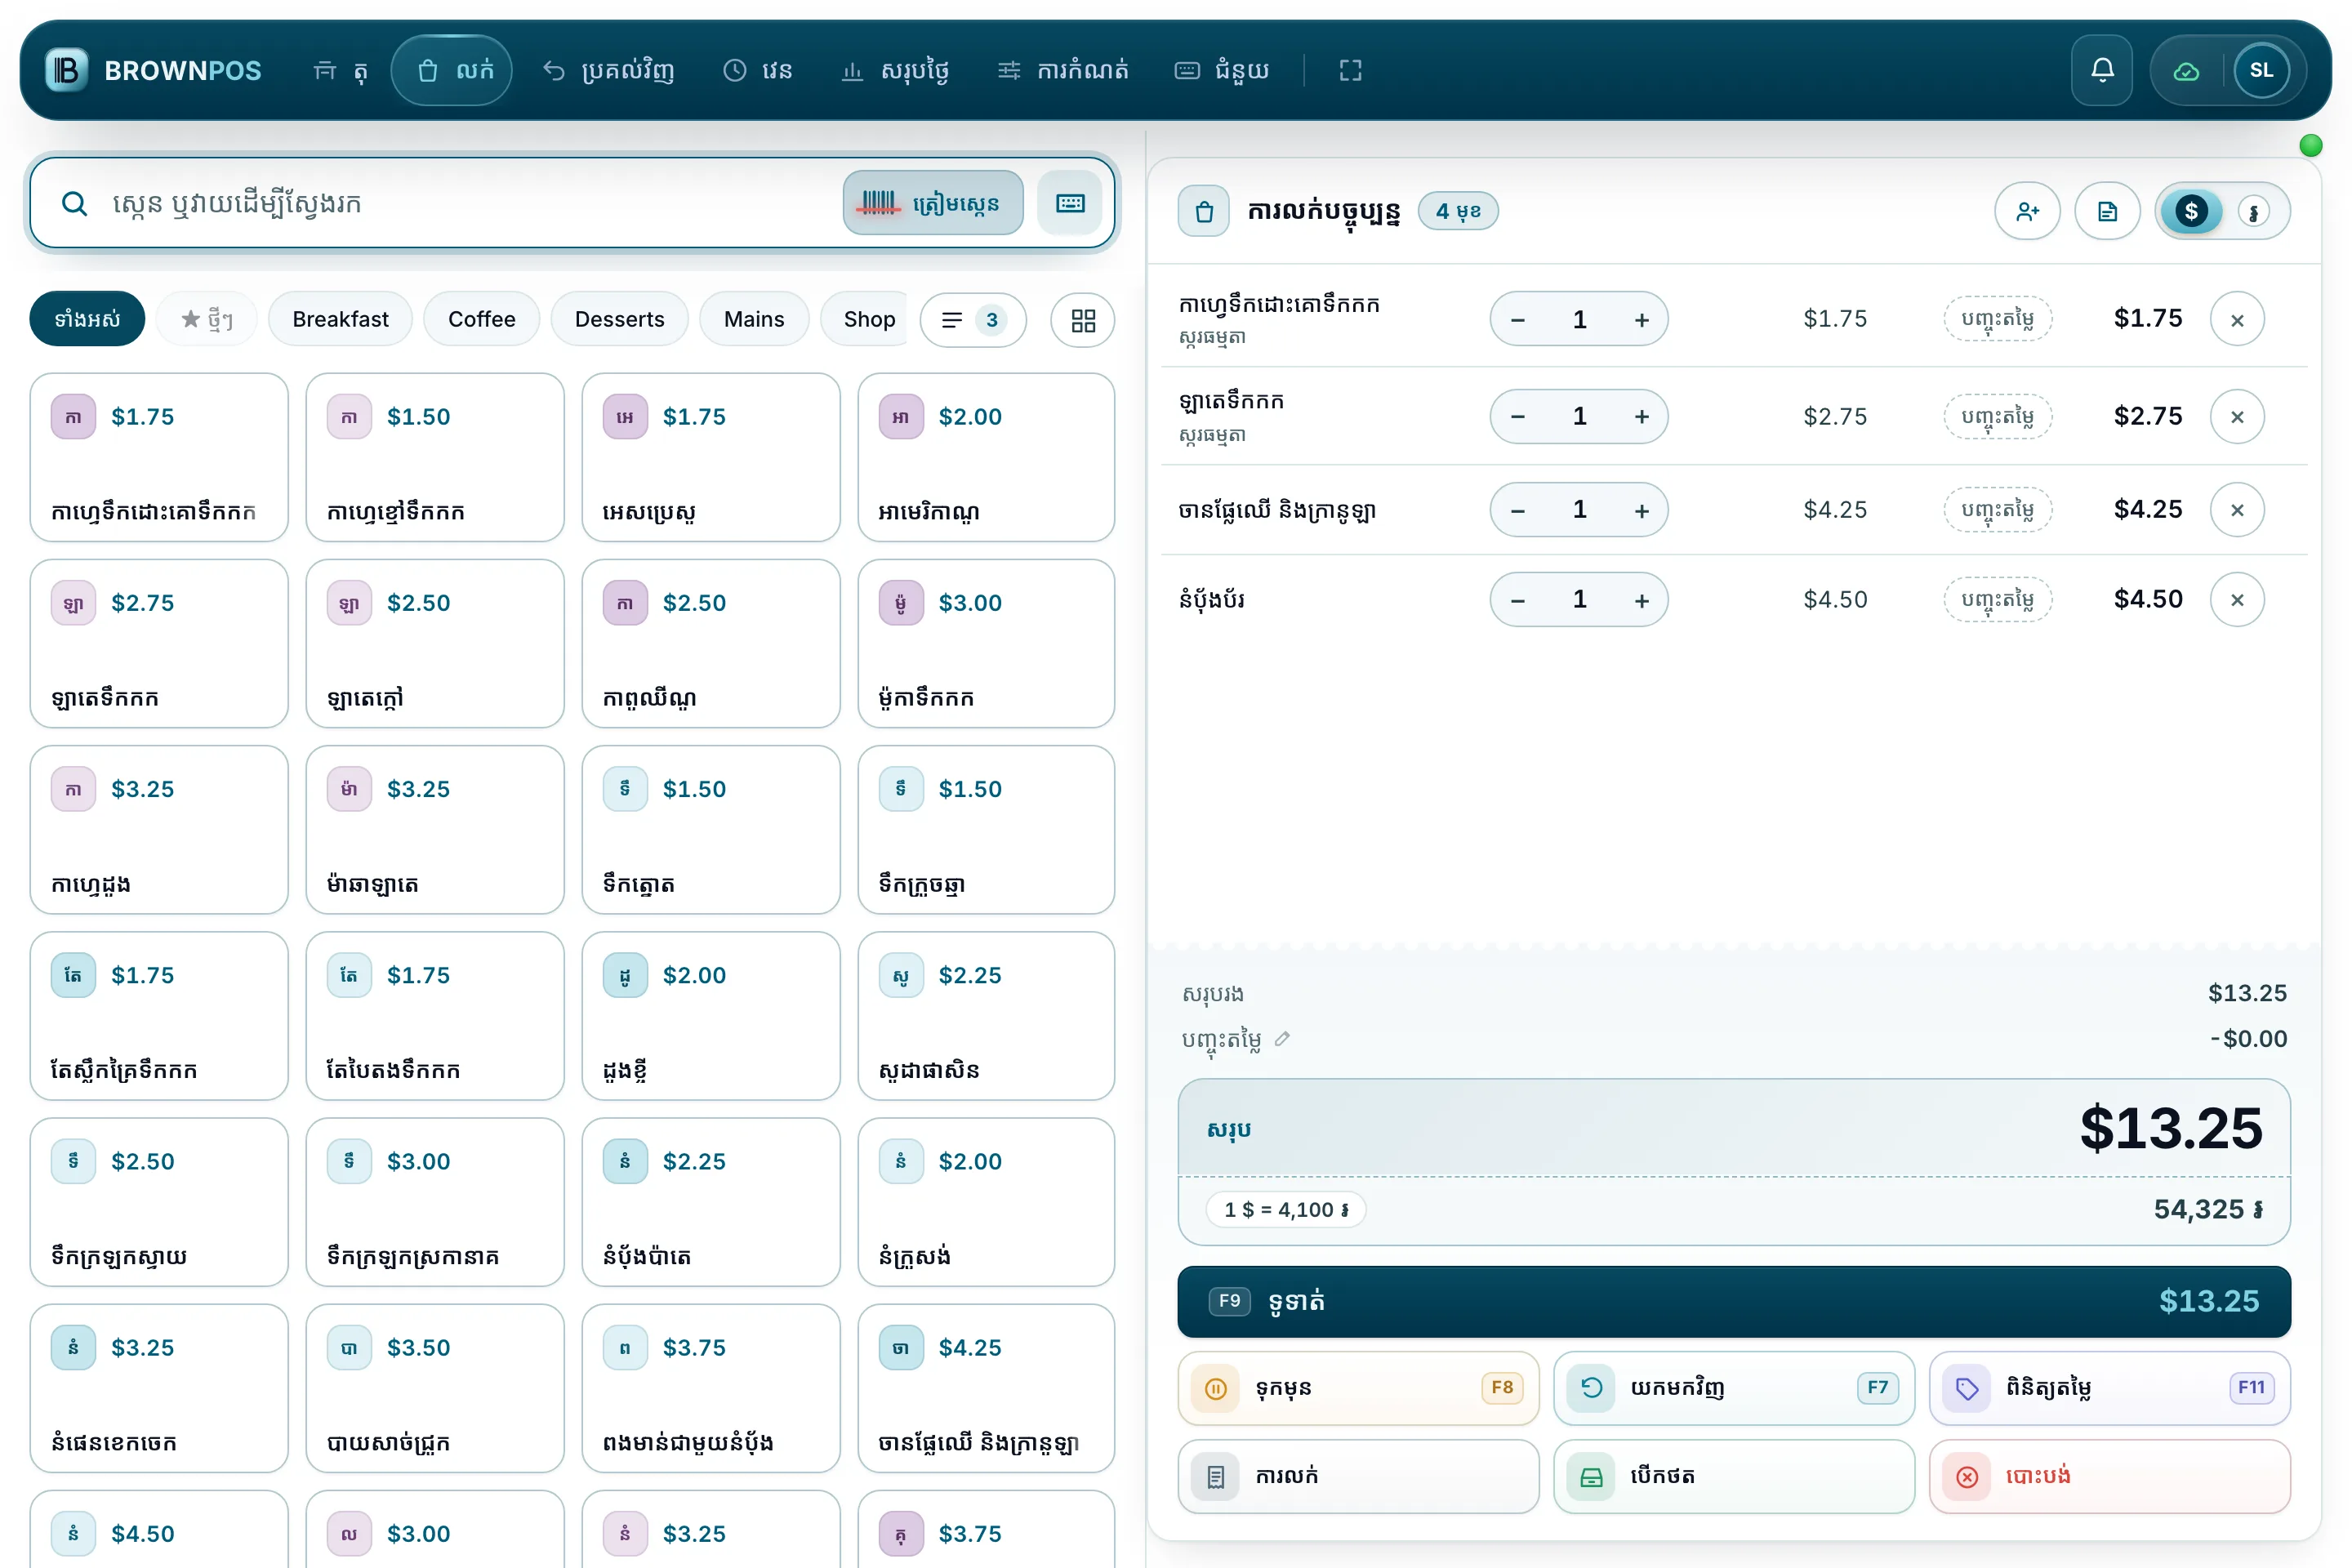This screenshot has width=2352, height=1568.
Task: Select the Coffee category
Action: [481, 319]
